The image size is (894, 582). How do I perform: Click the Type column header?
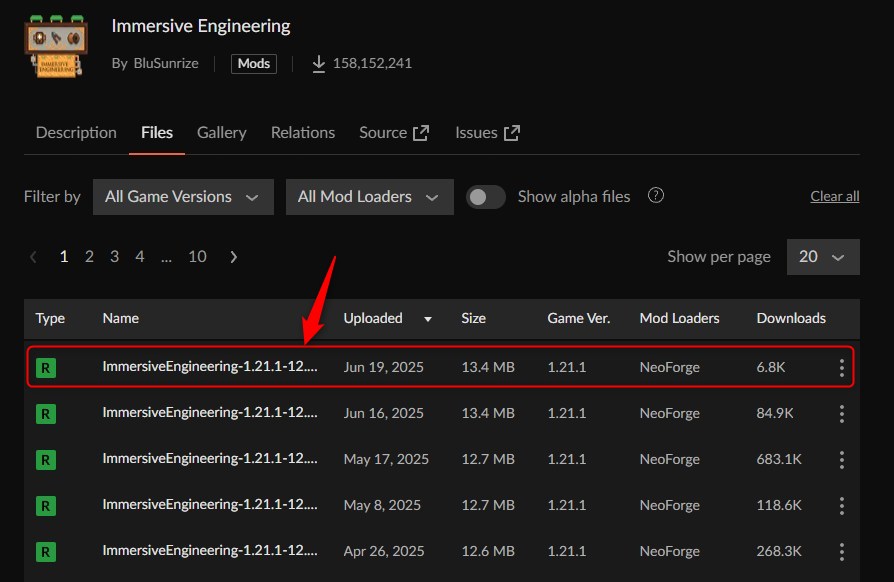point(50,319)
